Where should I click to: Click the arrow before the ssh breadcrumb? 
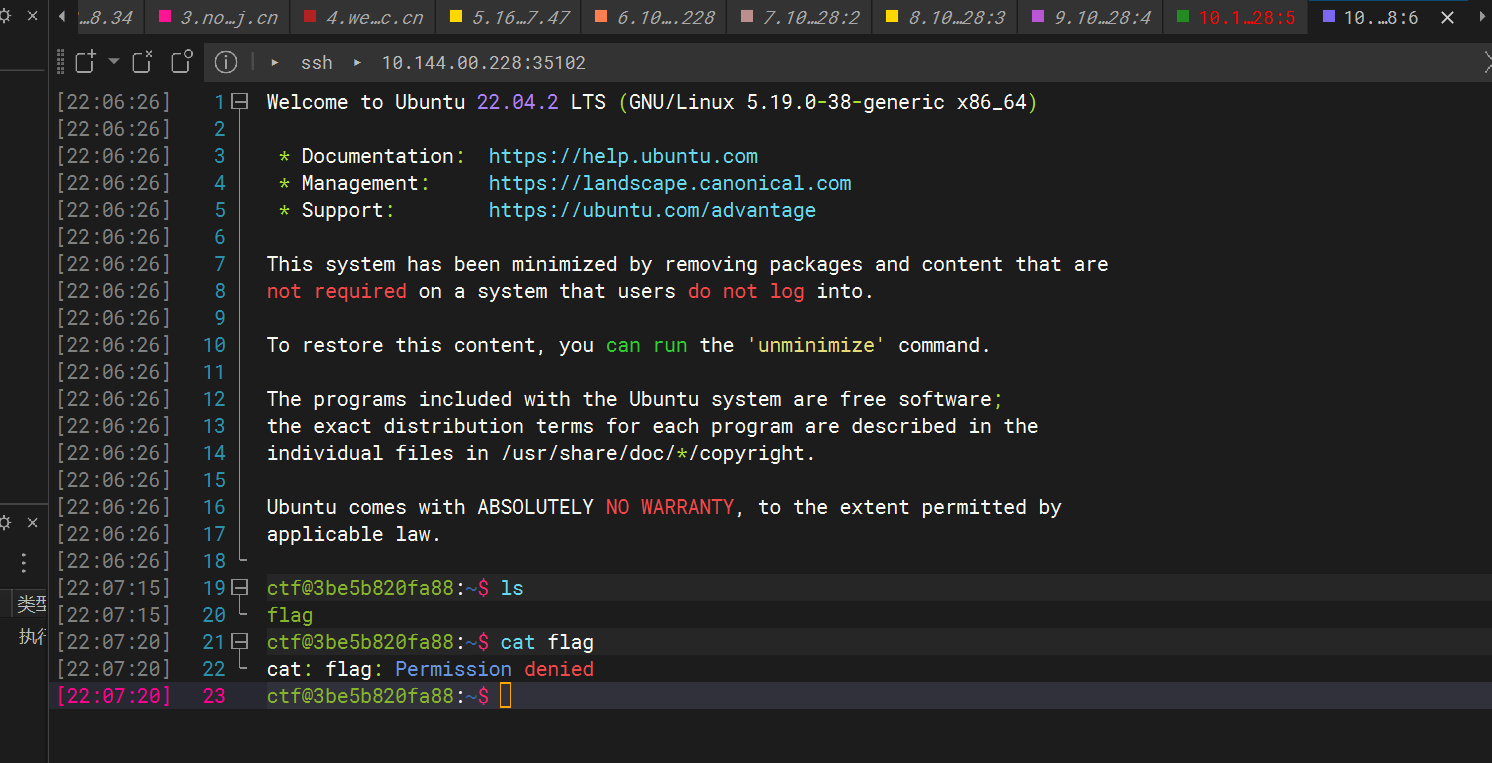(275, 62)
